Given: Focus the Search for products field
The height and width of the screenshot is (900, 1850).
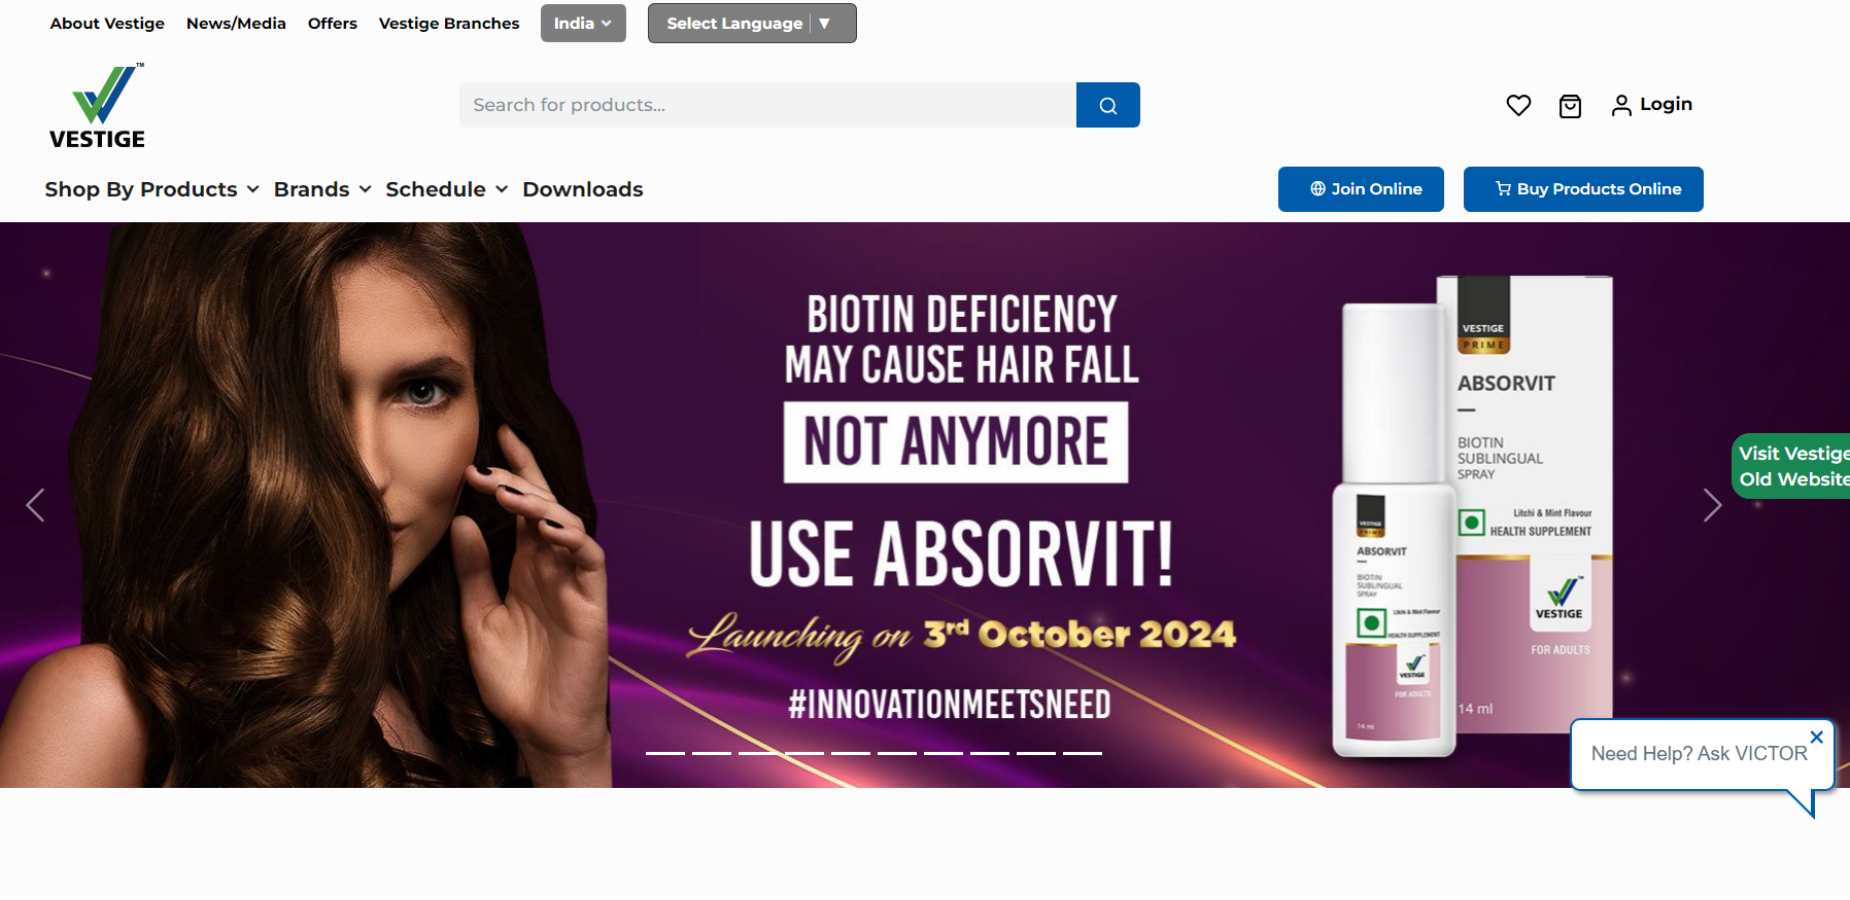Looking at the screenshot, I should point(767,105).
